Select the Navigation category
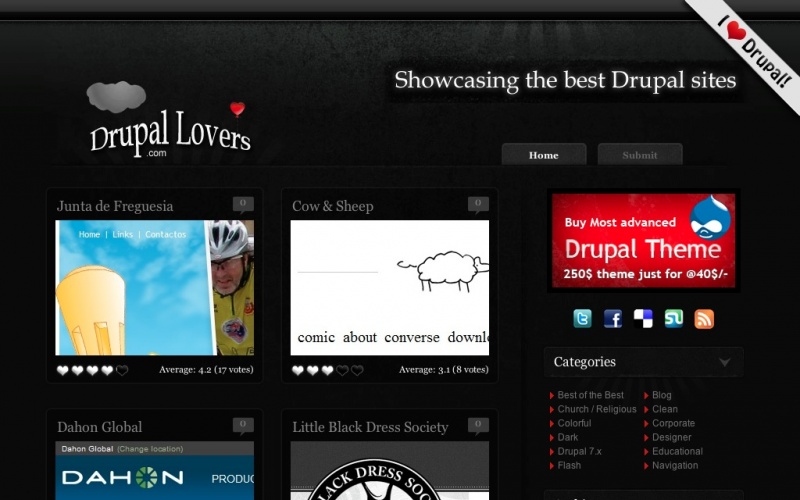 coord(674,465)
